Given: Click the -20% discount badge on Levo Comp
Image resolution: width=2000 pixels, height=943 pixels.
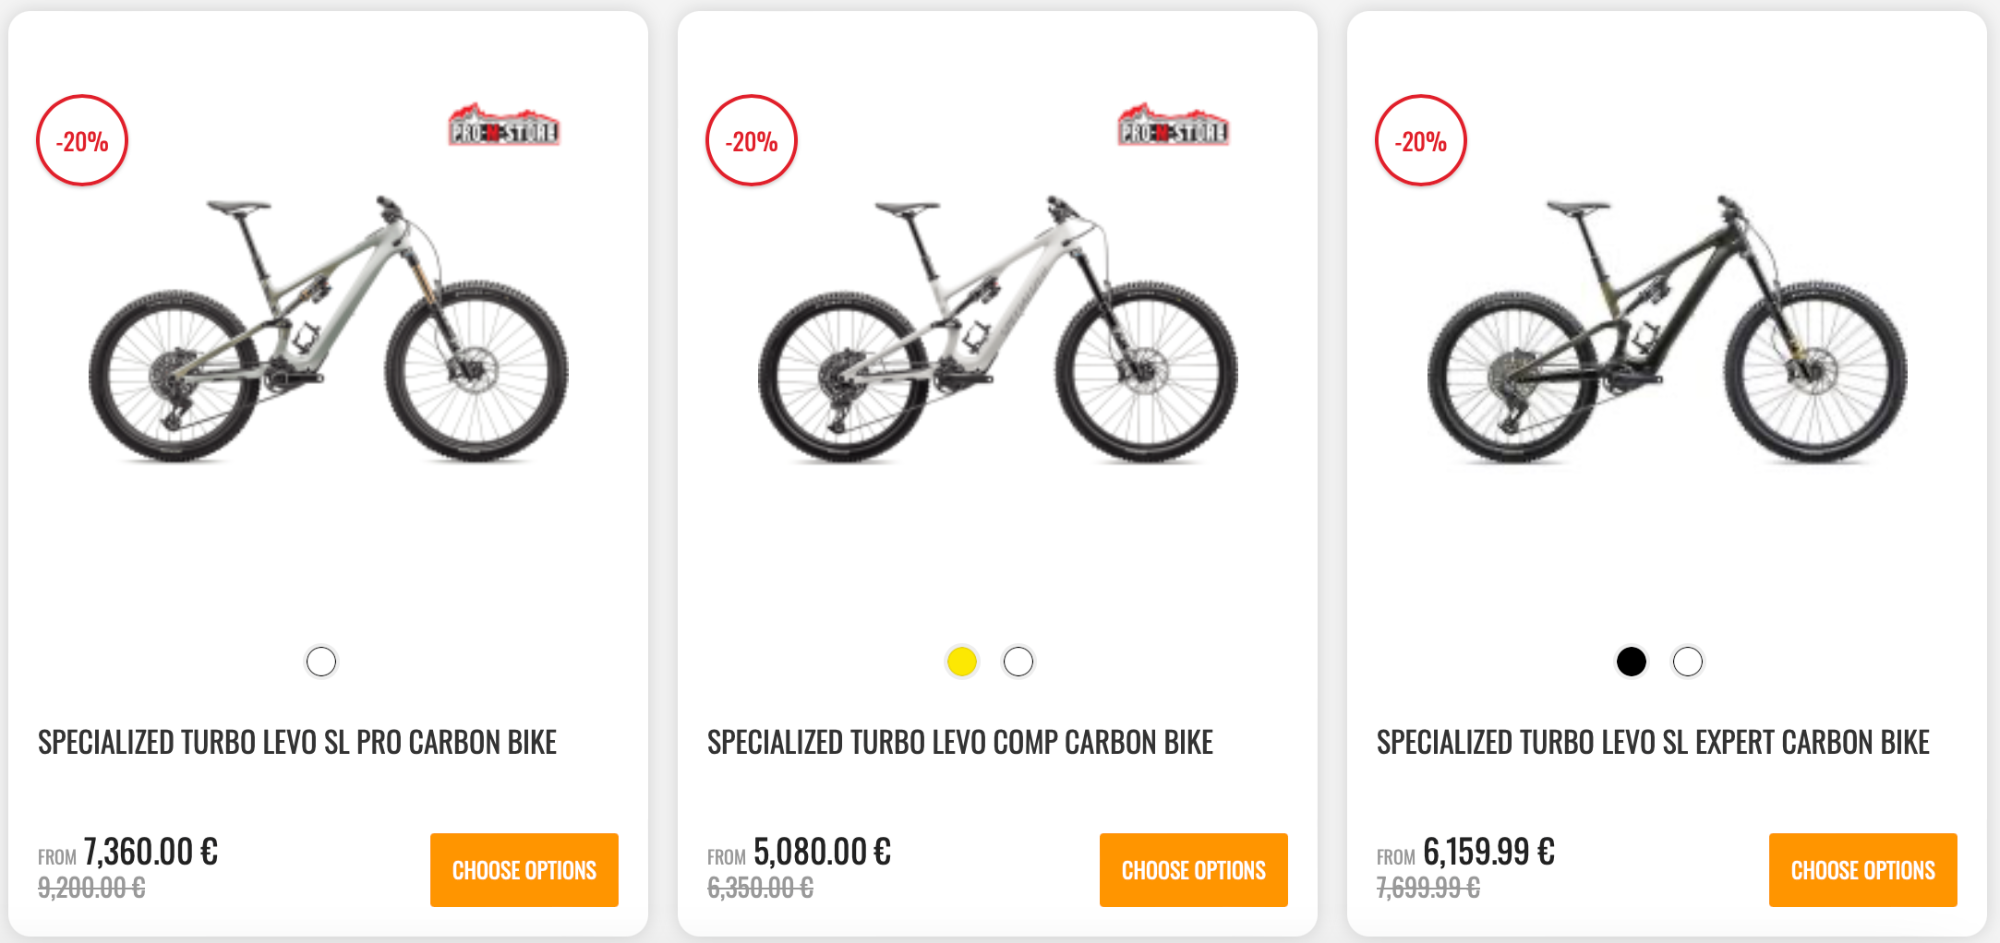Looking at the screenshot, I should click(x=752, y=141).
